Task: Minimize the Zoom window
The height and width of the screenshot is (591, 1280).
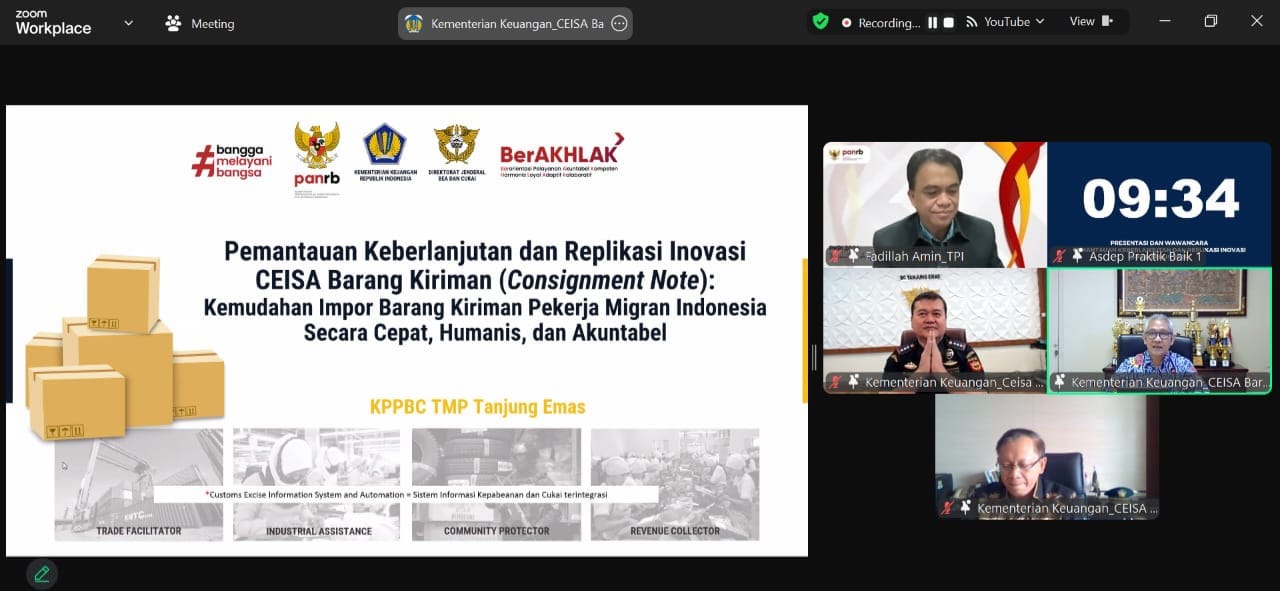Action: click(1164, 21)
